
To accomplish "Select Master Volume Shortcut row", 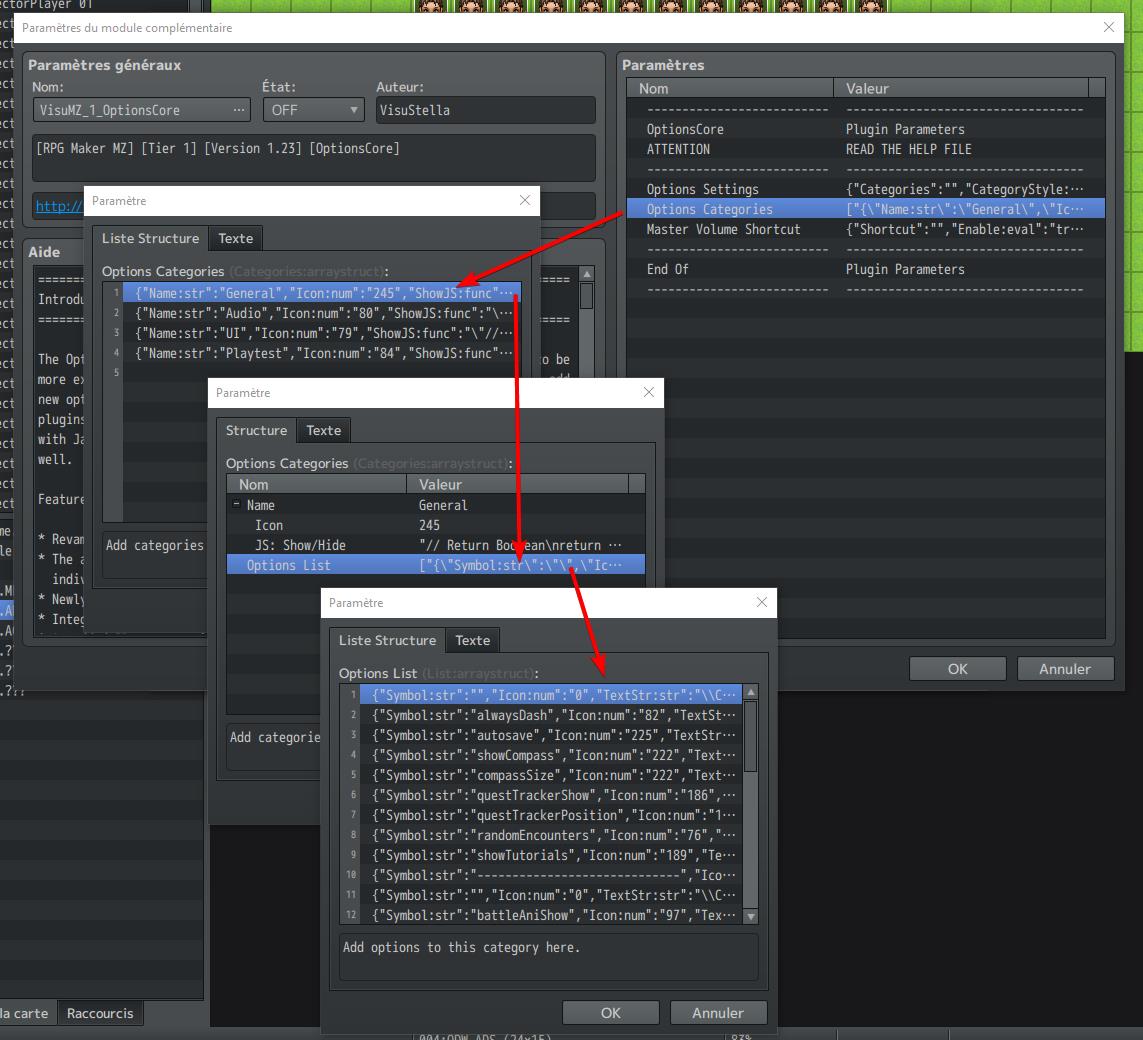I will pos(865,230).
